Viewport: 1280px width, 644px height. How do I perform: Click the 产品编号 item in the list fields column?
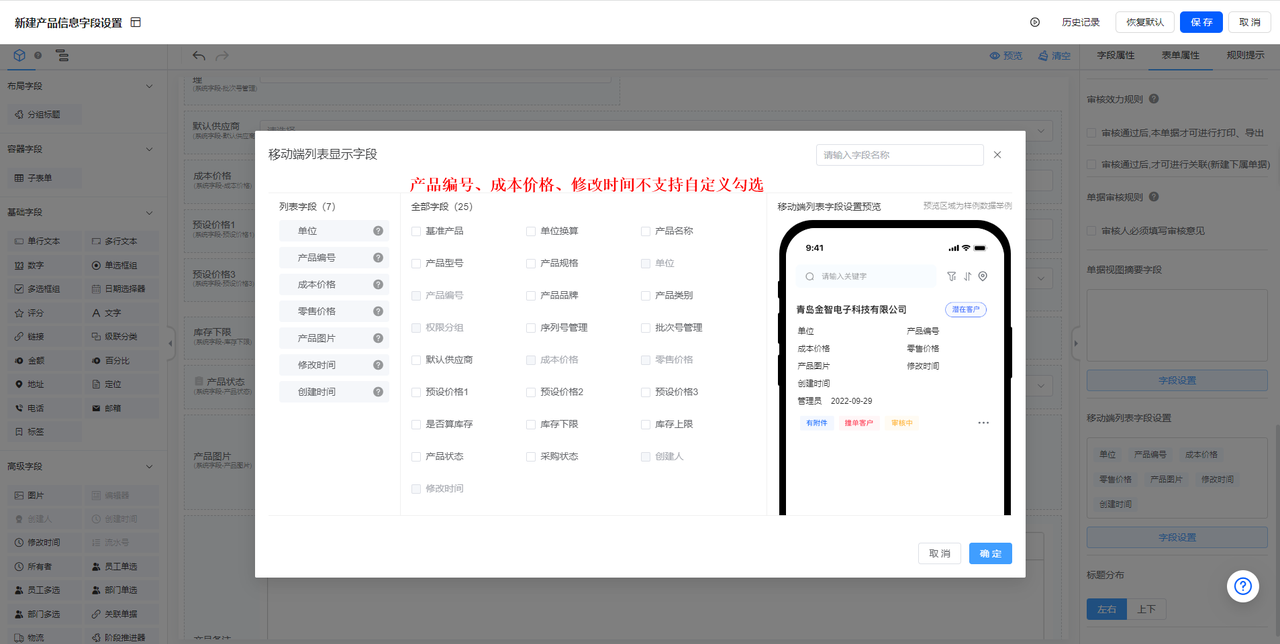pos(334,258)
